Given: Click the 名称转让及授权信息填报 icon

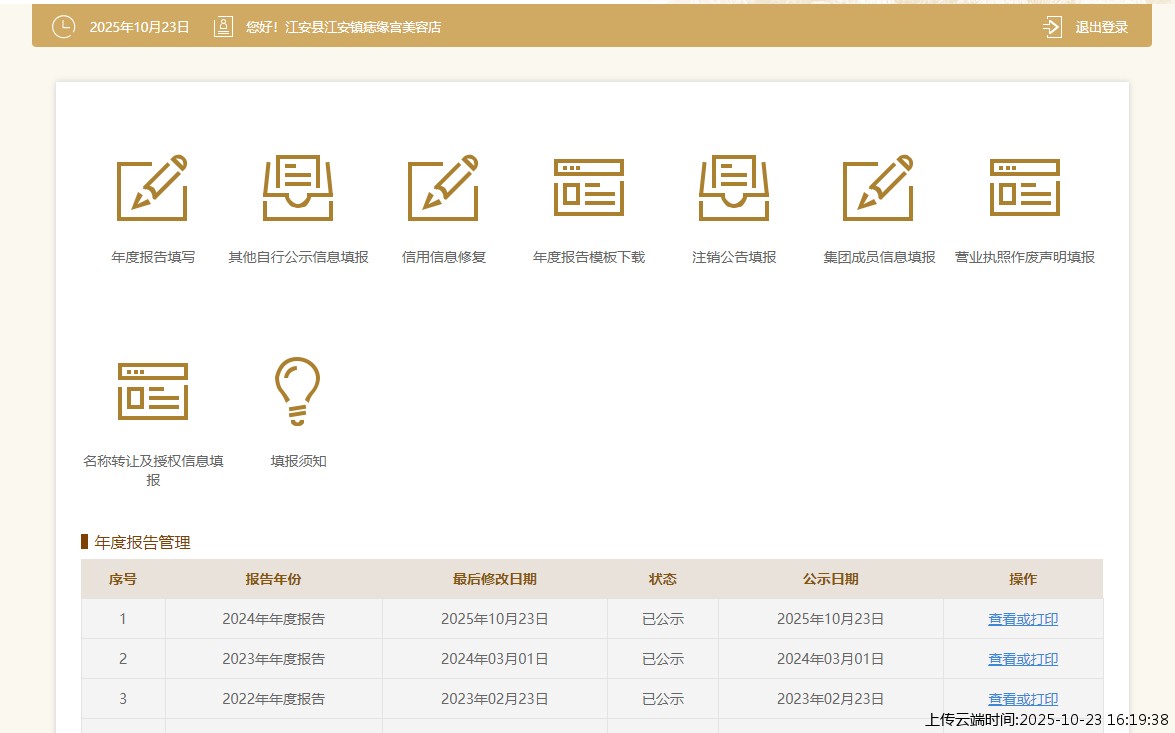Looking at the screenshot, I should [x=152, y=391].
